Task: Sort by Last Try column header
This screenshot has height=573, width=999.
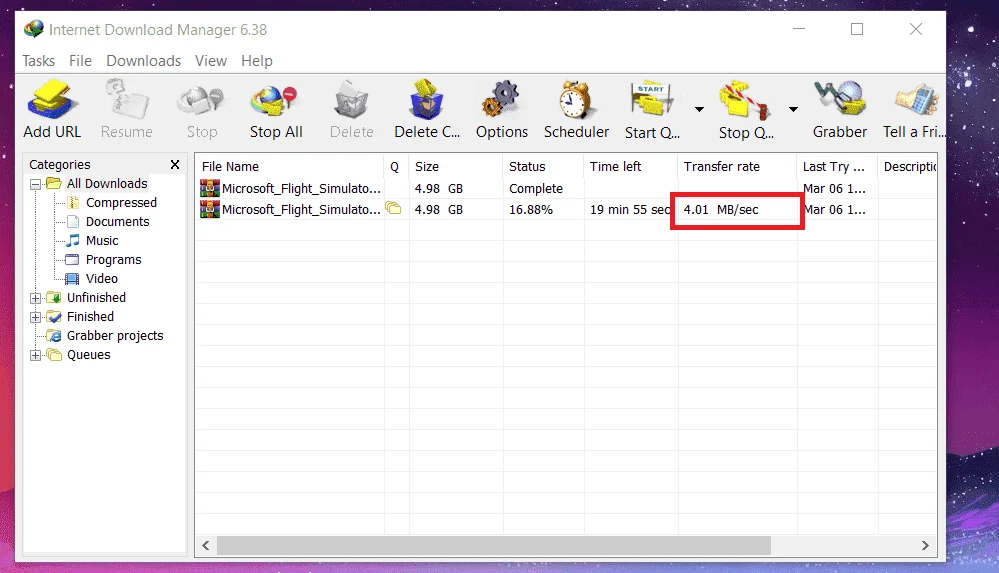Action: point(837,166)
